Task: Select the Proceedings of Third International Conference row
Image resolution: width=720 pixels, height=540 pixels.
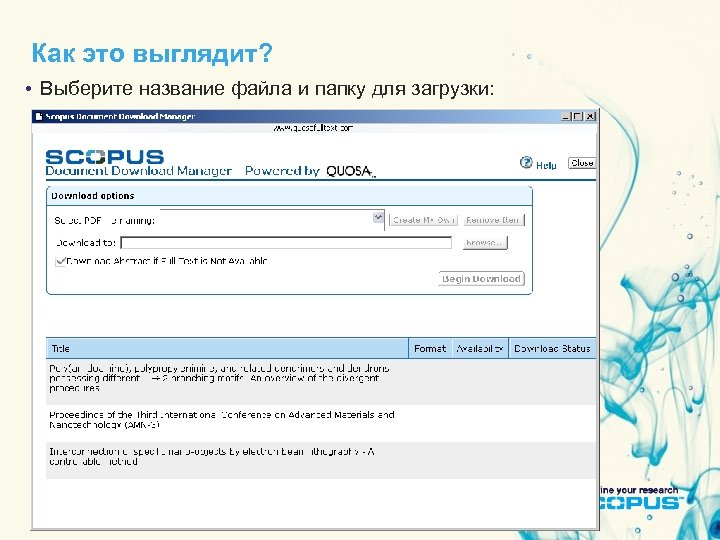Action: (x=321, y=423)
